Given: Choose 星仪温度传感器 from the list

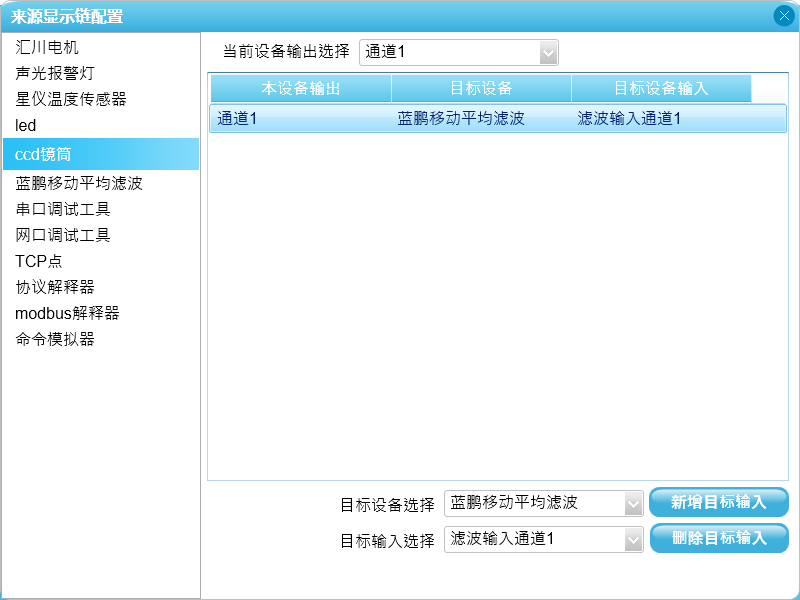Looking at the screenshot, I should pos(70,99).
